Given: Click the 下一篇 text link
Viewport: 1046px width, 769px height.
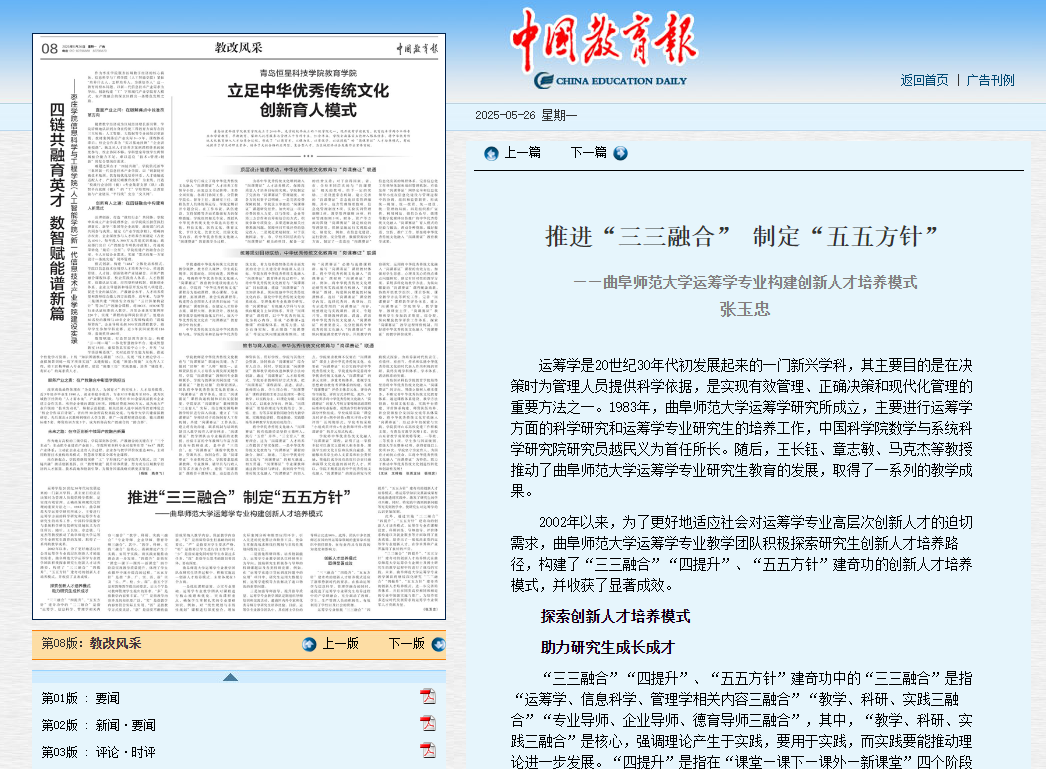Looking at the screenshot, I should pyautogui.click(x=588, y=153).
